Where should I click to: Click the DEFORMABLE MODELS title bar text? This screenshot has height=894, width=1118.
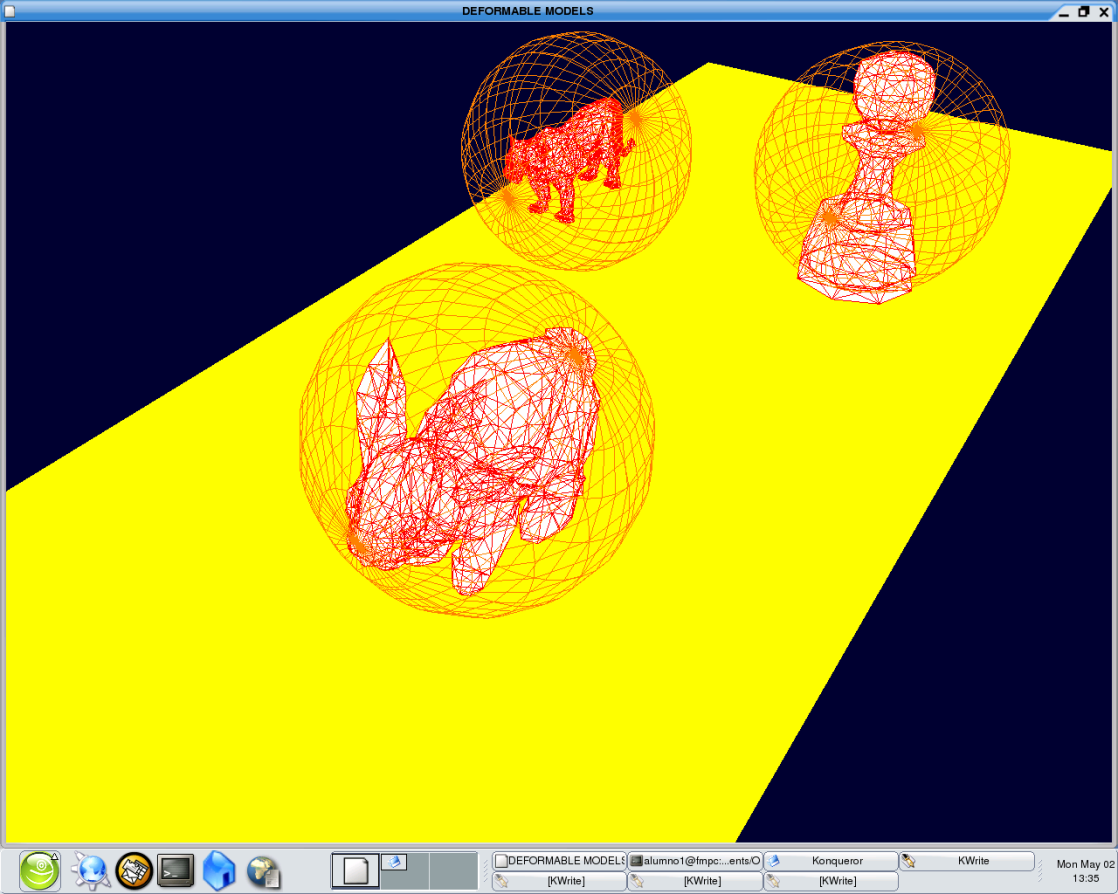point(527,11)
